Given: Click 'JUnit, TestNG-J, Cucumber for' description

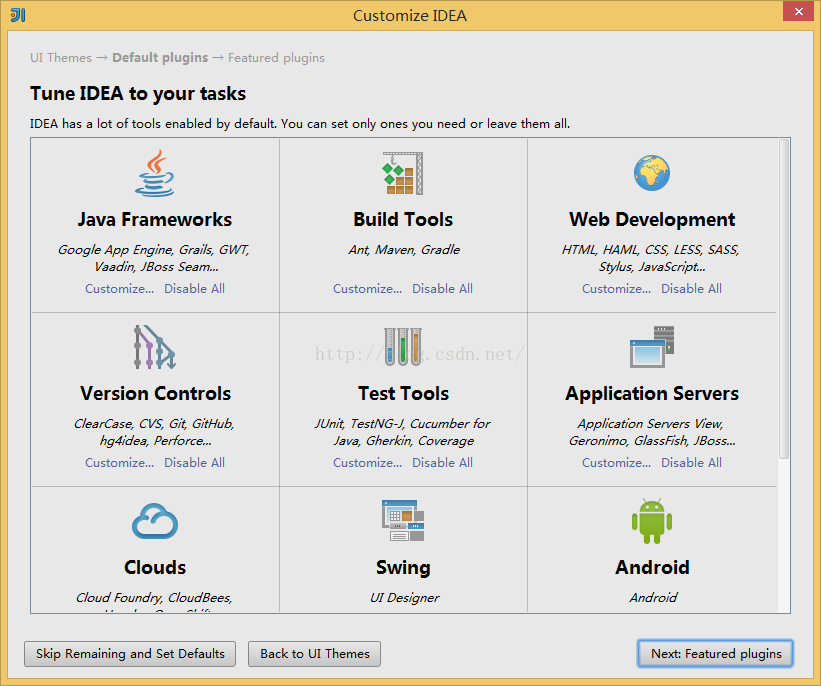Looking at the screenshot, I should 402,424.
